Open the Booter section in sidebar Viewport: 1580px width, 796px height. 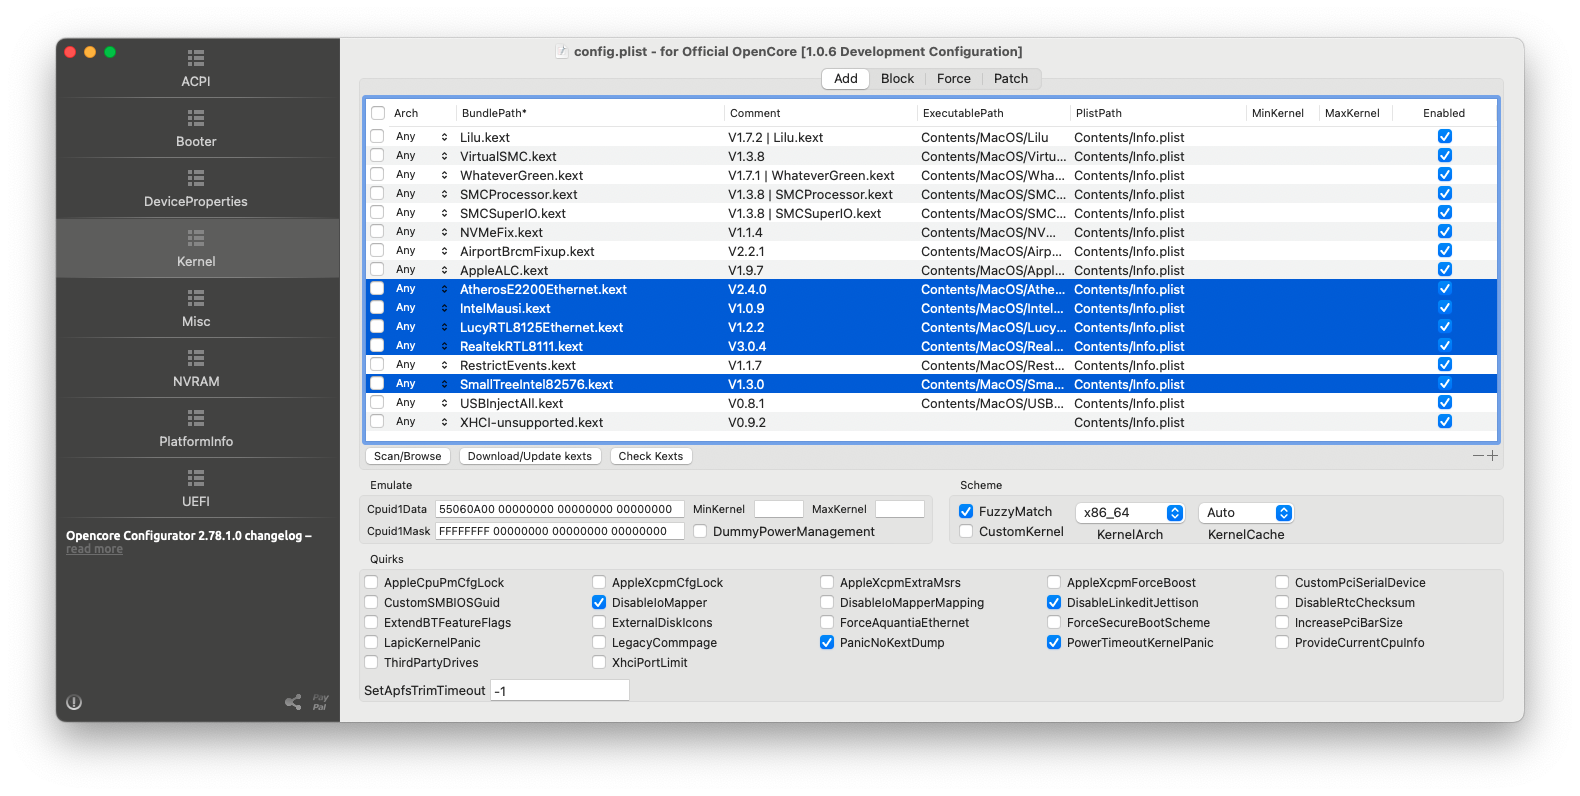tap(196, 128)
